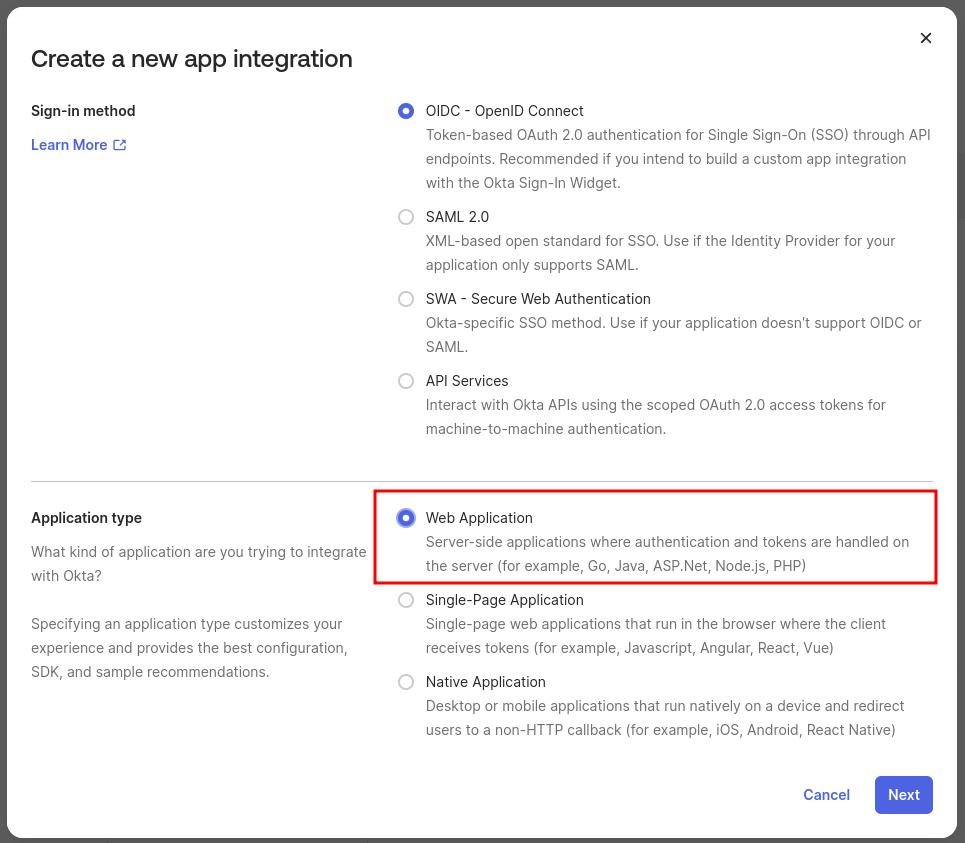Select OIDC - OpenID Connect radio button
The height and width of the screenshot is (843, 965).
[x=406, y=111]
